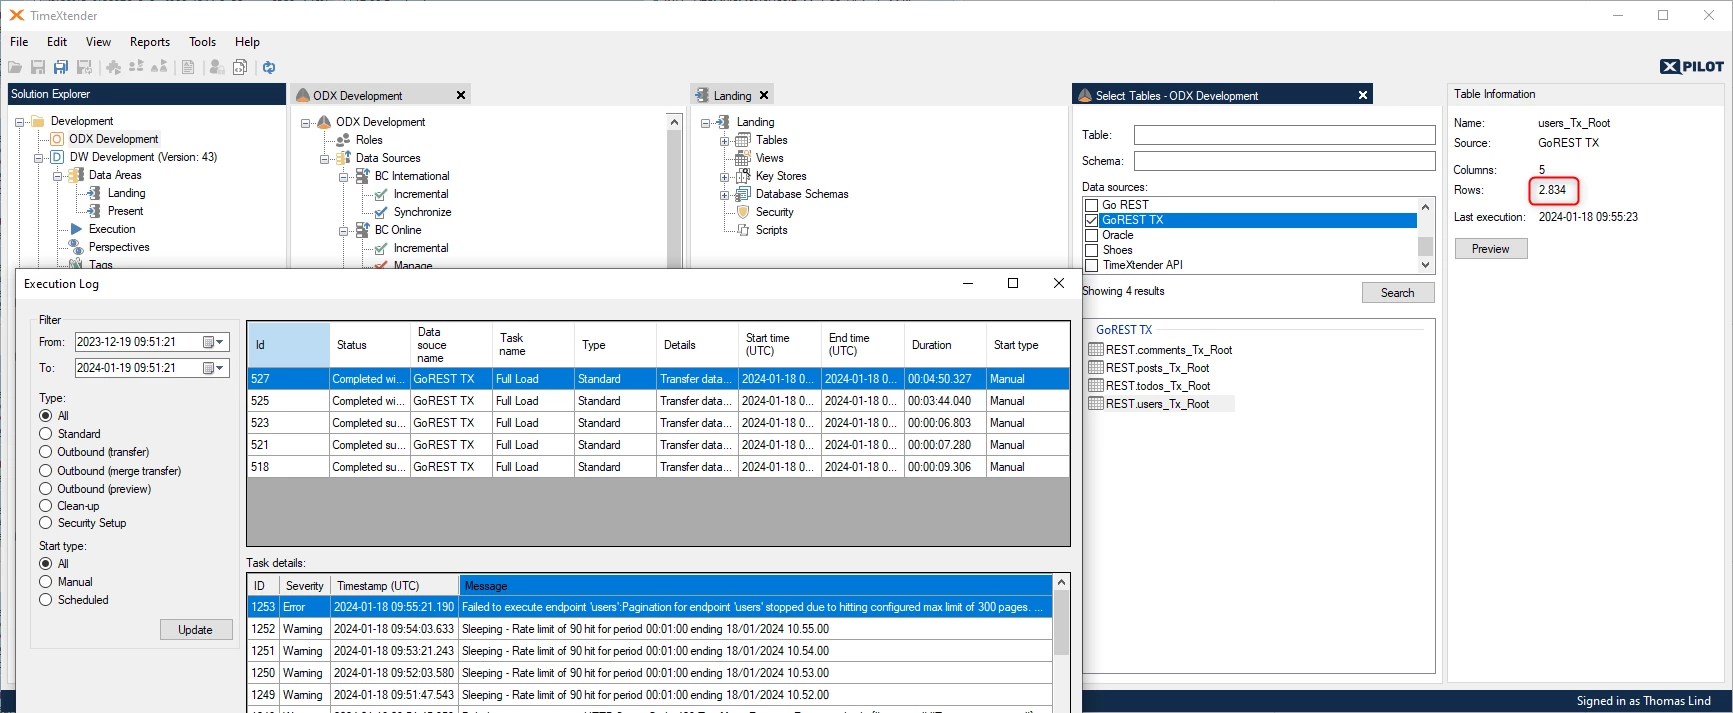Click the Views icon in Landing tree

[743, 158]
